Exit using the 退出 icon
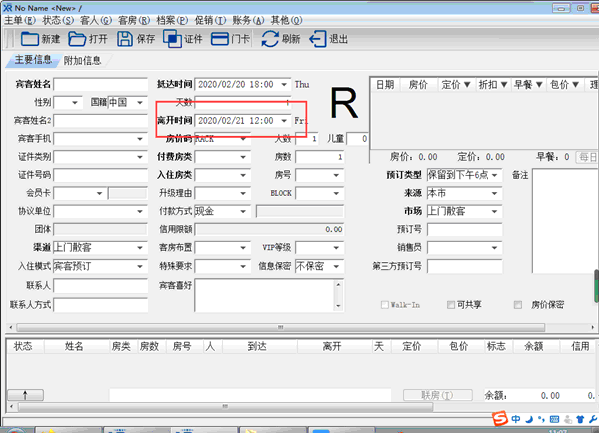The width and height of the screenshot is (599, 433). 318,39
